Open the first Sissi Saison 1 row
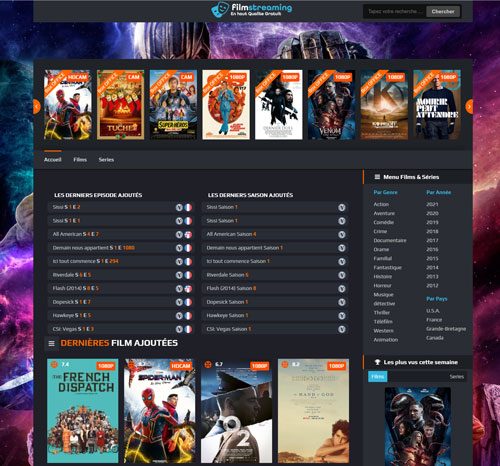 click(275, 207)
